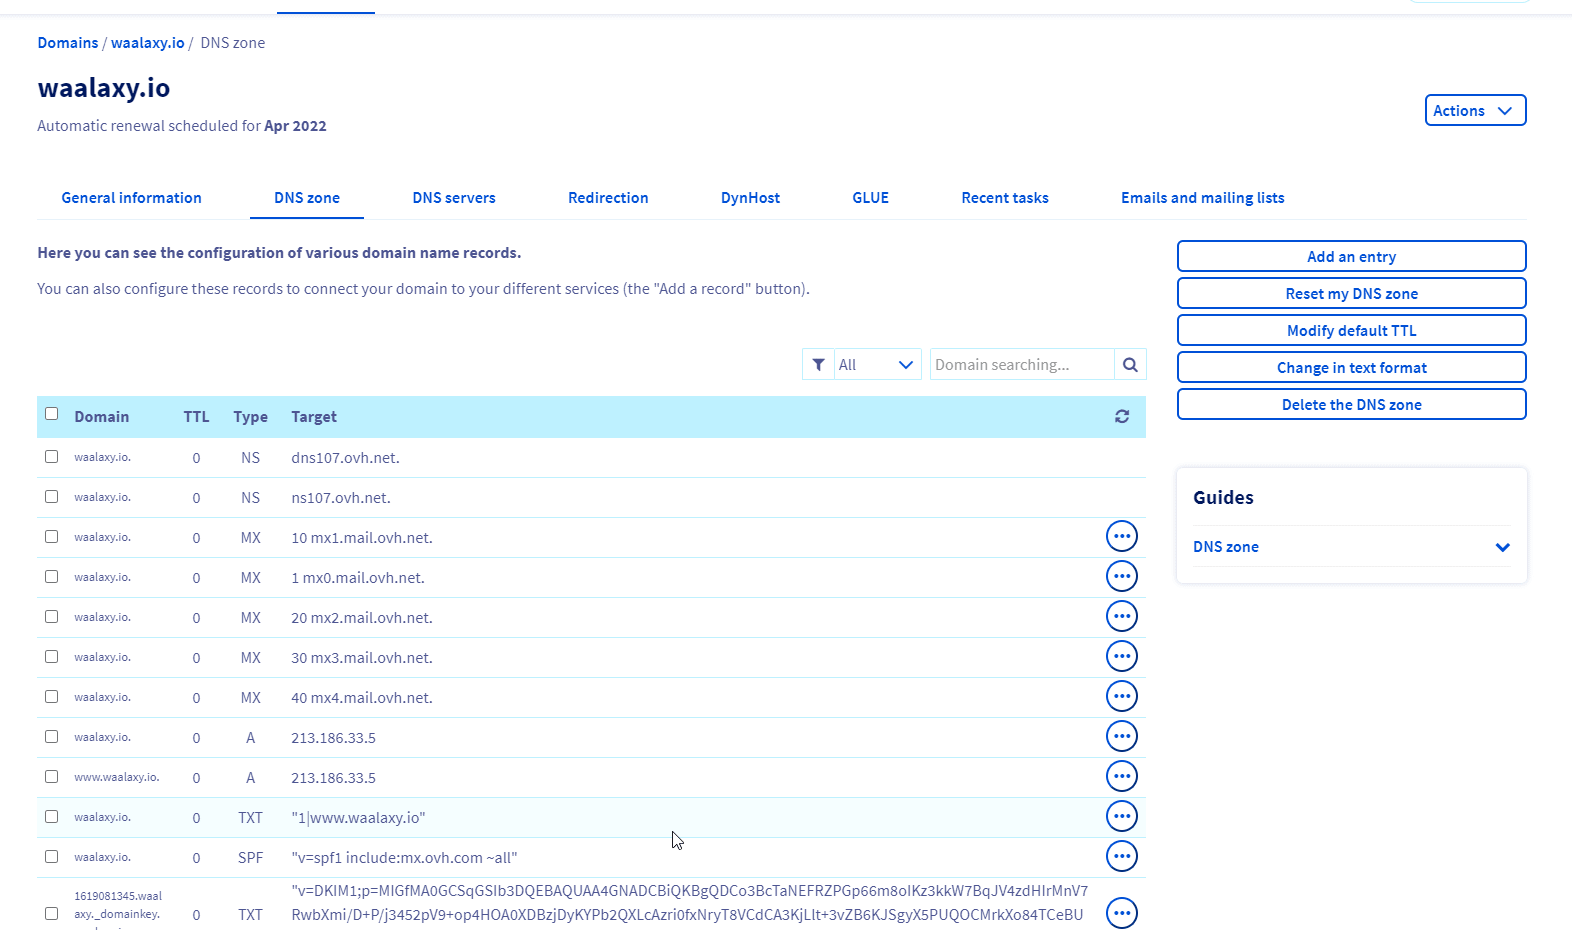
Task: Open more options for 10 mx1.mail.ovh.net record
Action: (1122, 536)
